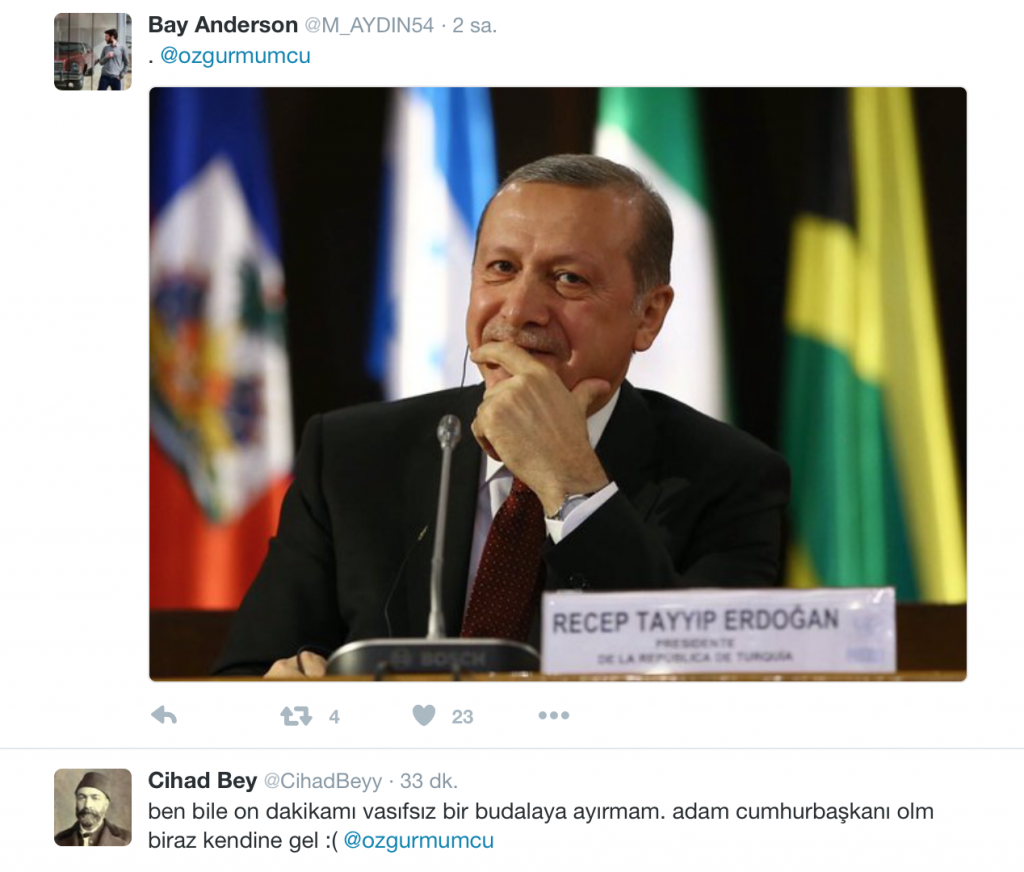The height and width of the screenshot is (872, 1024).
Task: Click the Bay Anderson display name
Action: tap(223, 25)
